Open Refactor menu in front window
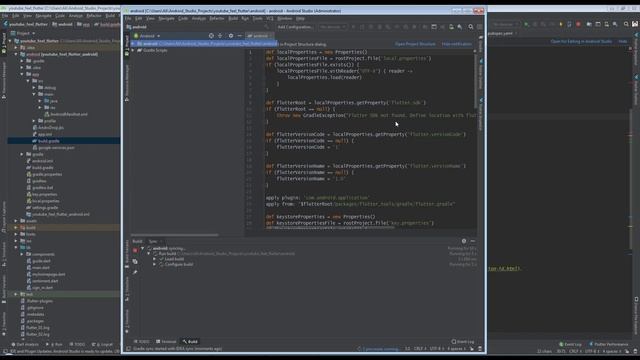640x360 pixels. (x=217, y=18)
